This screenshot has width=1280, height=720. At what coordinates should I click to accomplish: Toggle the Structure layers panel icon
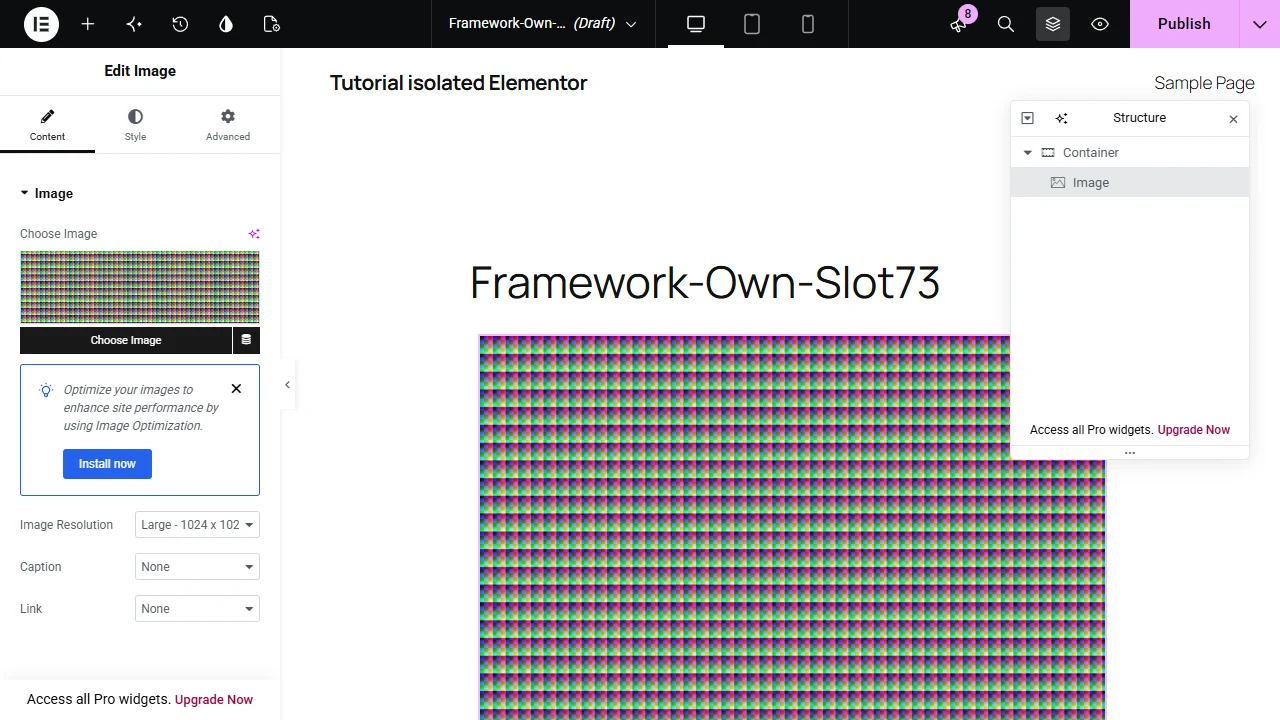pyautogui.click(x=1053, y=24)
